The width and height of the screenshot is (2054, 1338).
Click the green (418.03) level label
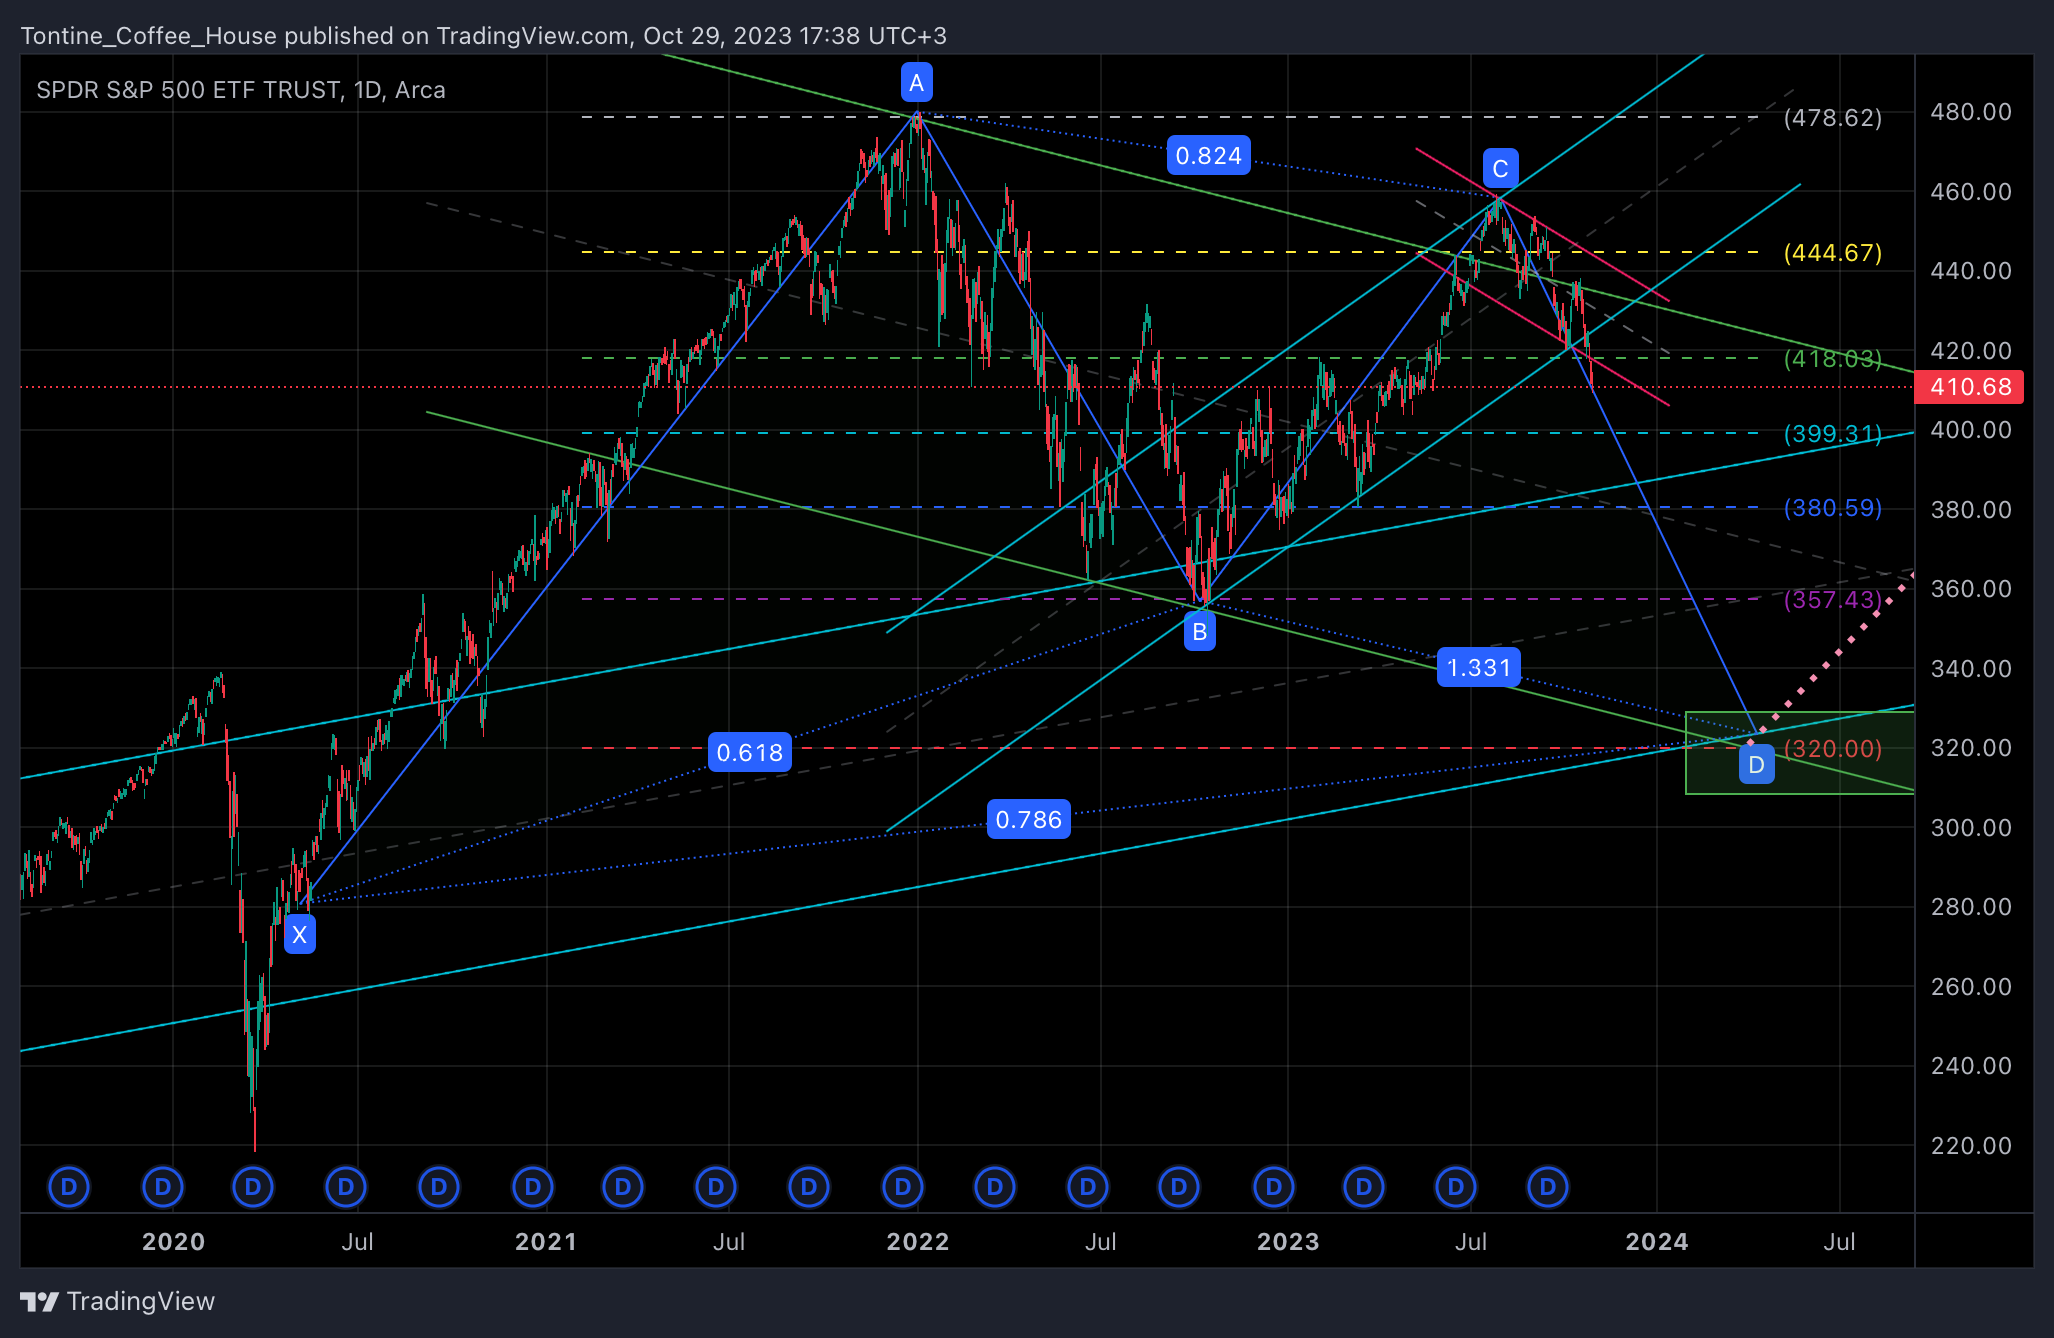[x=1832, y=358]
